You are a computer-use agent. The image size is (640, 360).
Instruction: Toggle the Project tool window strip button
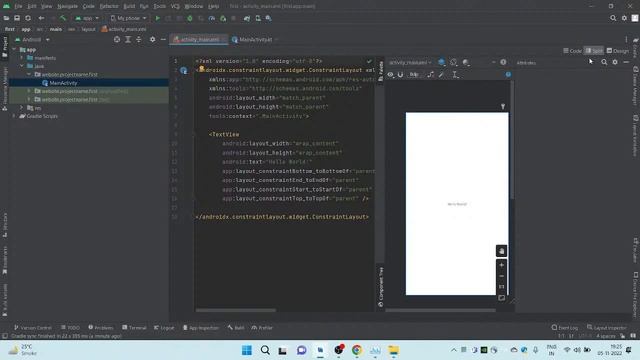click(x=5, y=48)
